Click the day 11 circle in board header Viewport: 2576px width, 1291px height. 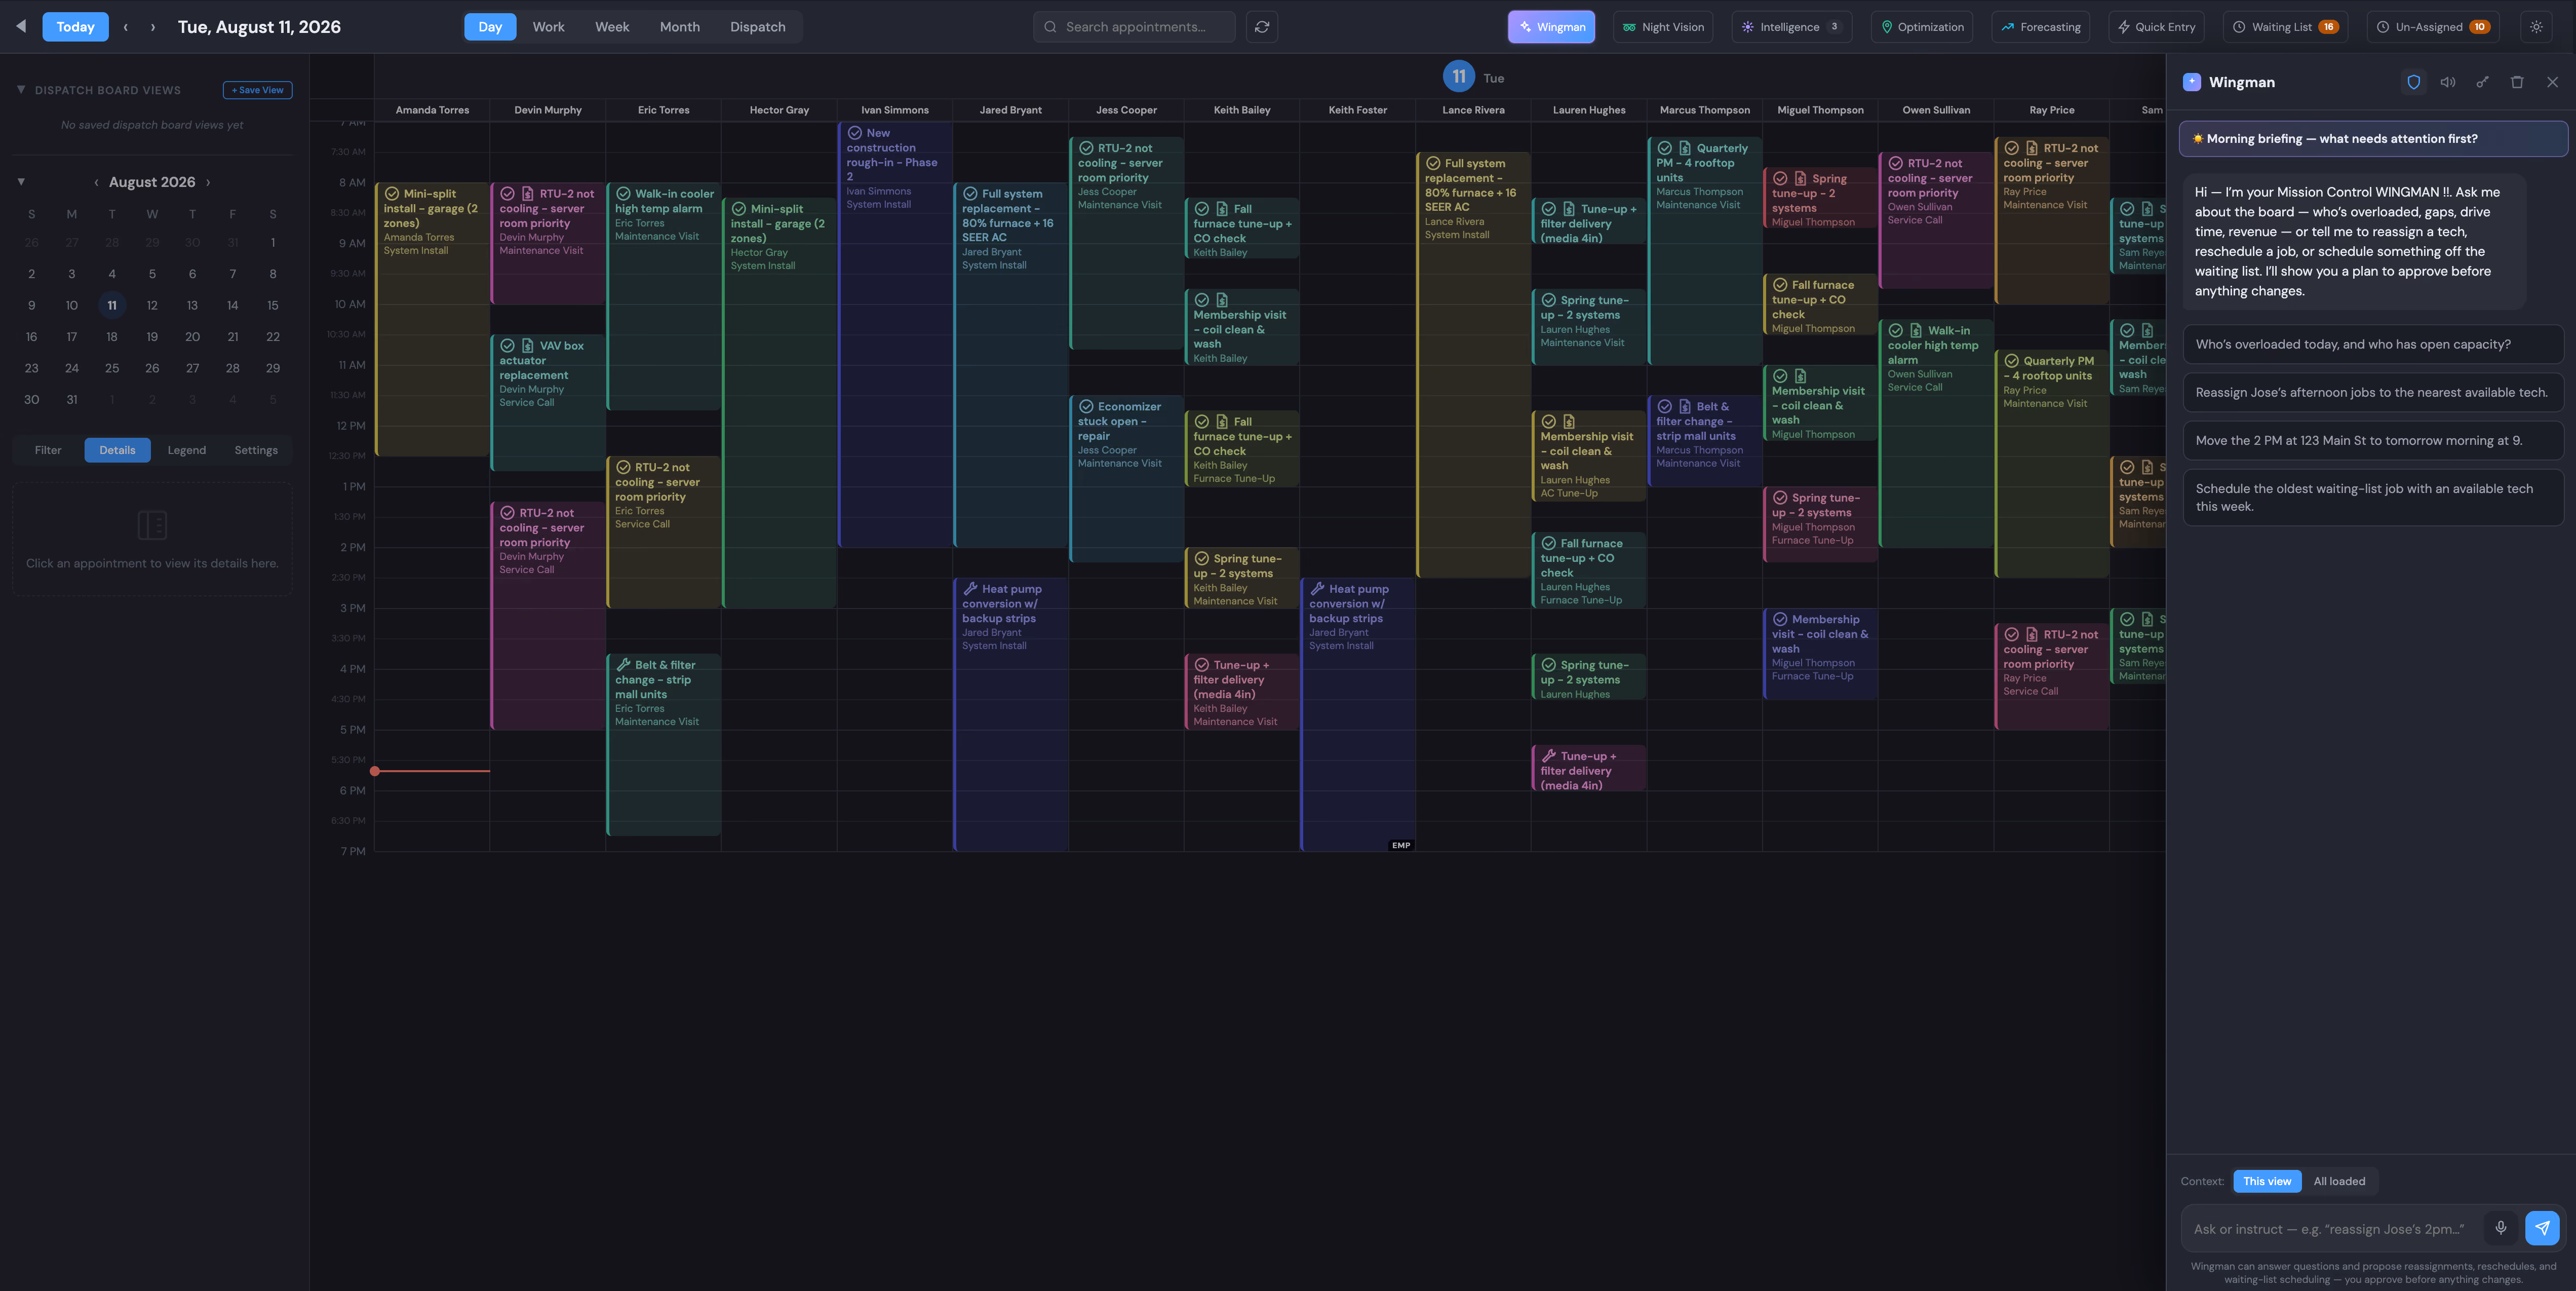pyautogui.click(x=1459, y=76)
